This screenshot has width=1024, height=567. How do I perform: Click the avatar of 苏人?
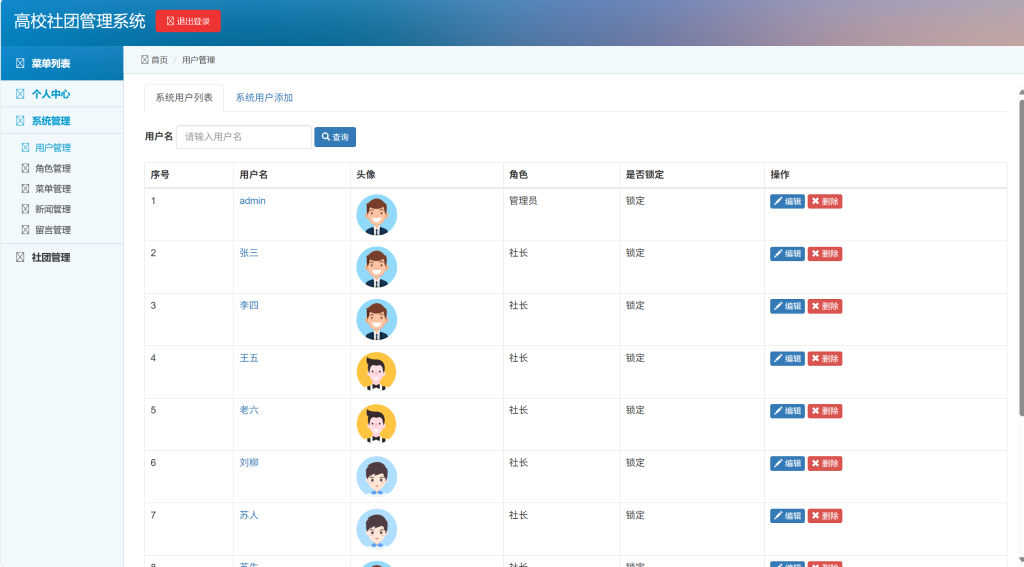click(x=377, y=529)
